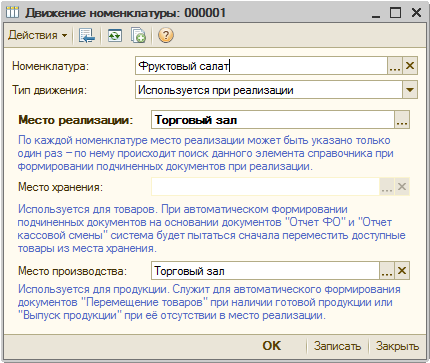Expand the Тип движения dropdown arrow
430x363 pixels.
pos(410,90)
